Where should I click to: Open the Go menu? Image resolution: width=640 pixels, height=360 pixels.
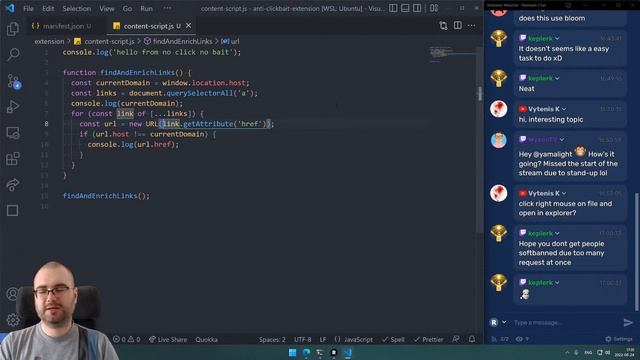[x=127, y=8]
